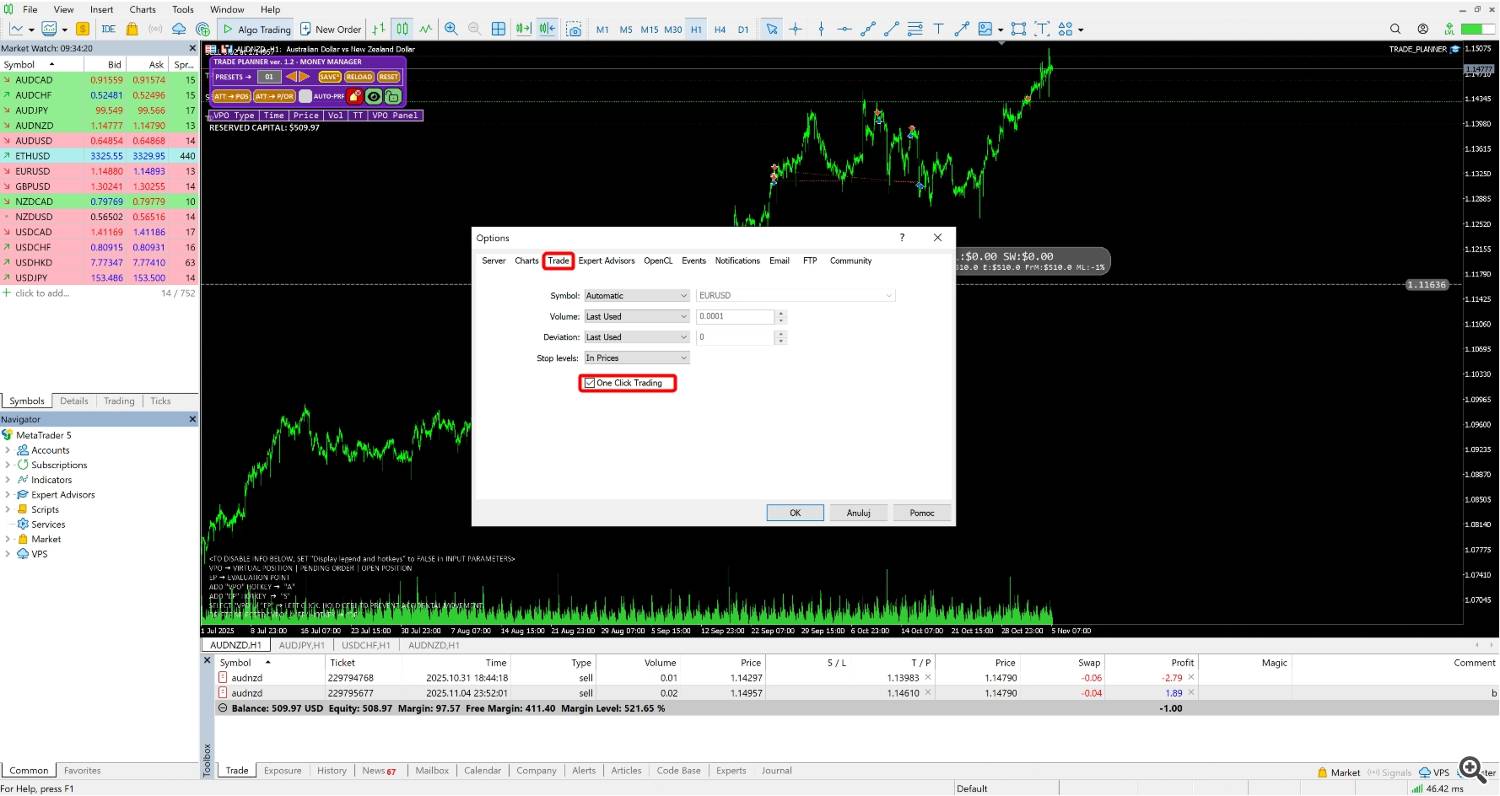
Task: Toggle chart auto scroll to latest bar
Action: pyautogui.click(x=523, y=29)
